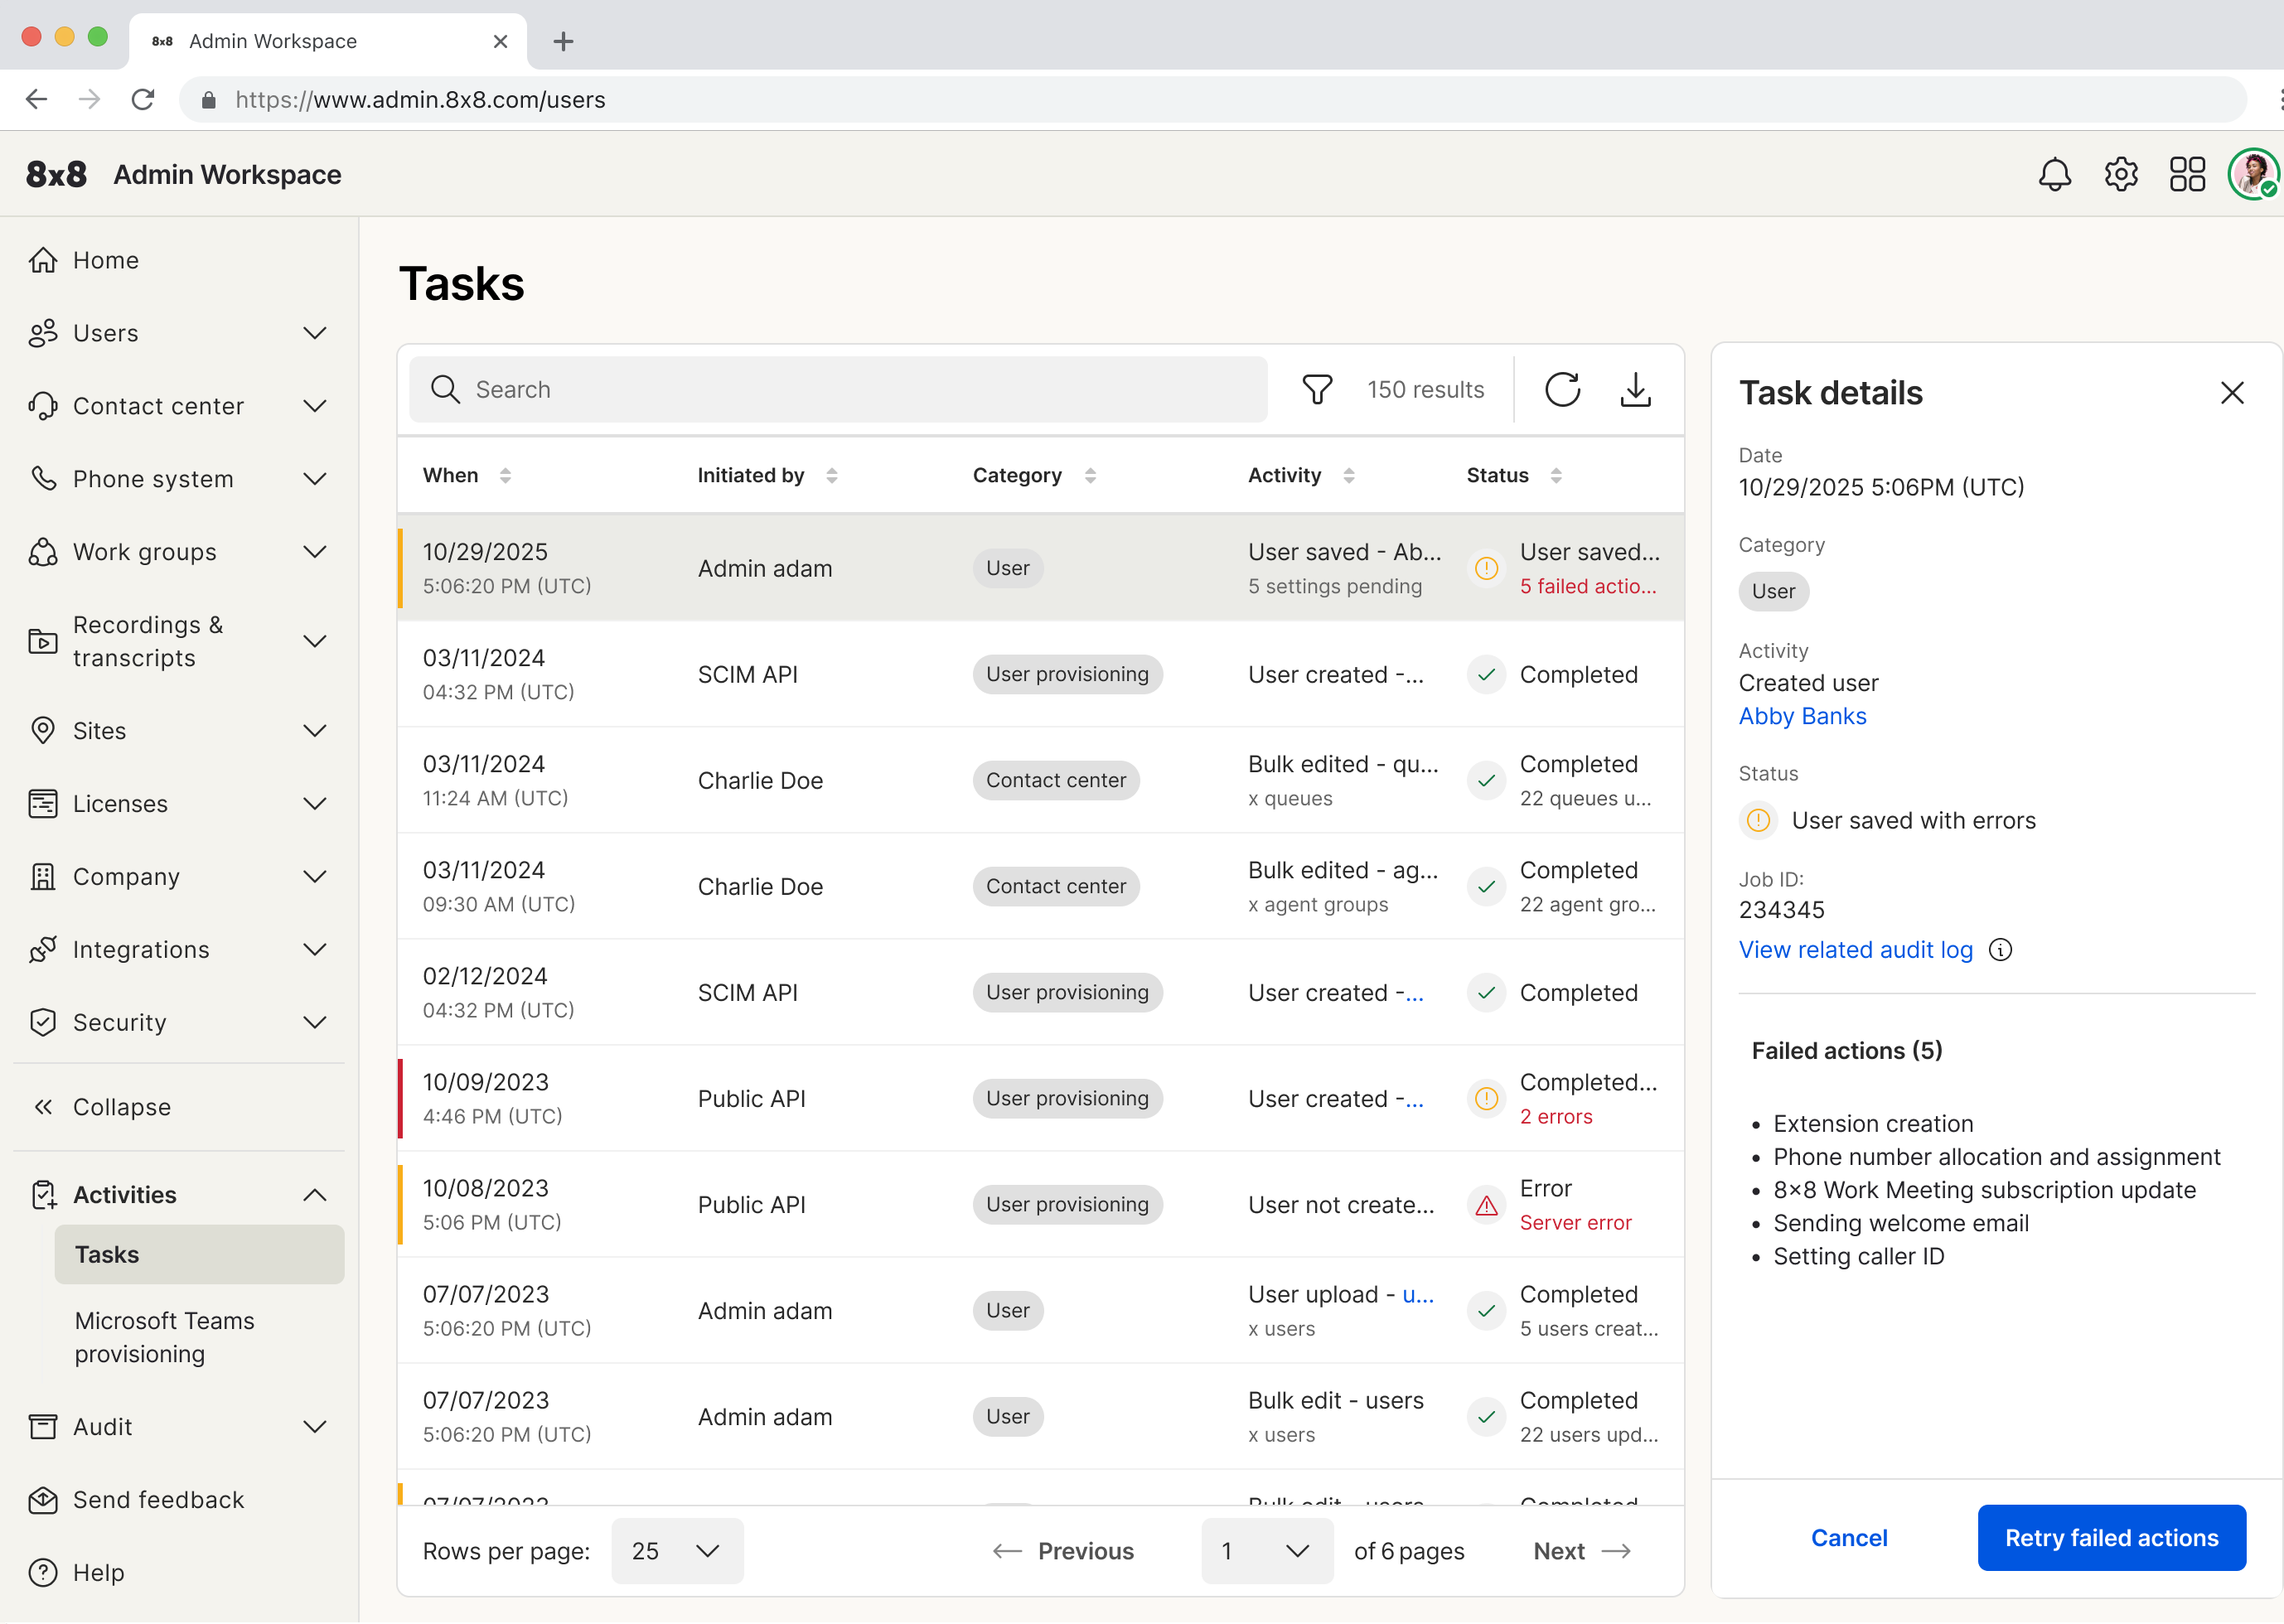Open the page number dropdown
Viewport: 2284px width, 1624px height.
(1267, 1550)
